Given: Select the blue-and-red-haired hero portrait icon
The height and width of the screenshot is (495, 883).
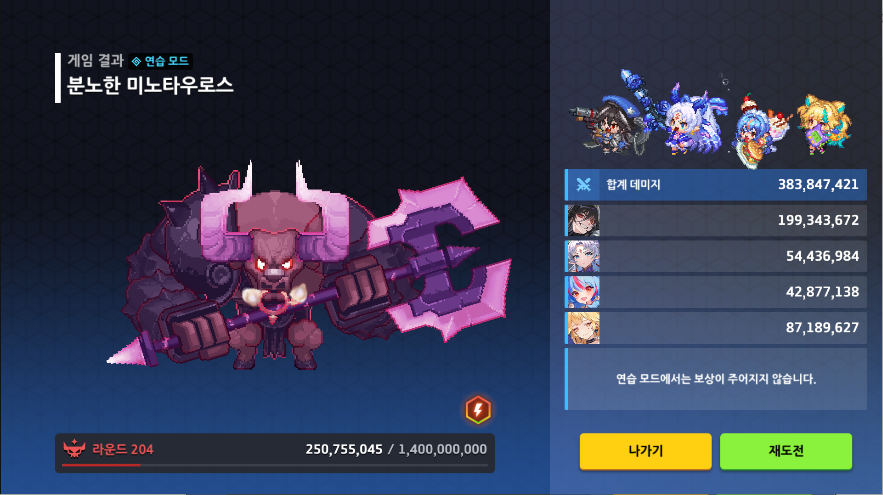Looking at the screenshot, I should 583,292.
